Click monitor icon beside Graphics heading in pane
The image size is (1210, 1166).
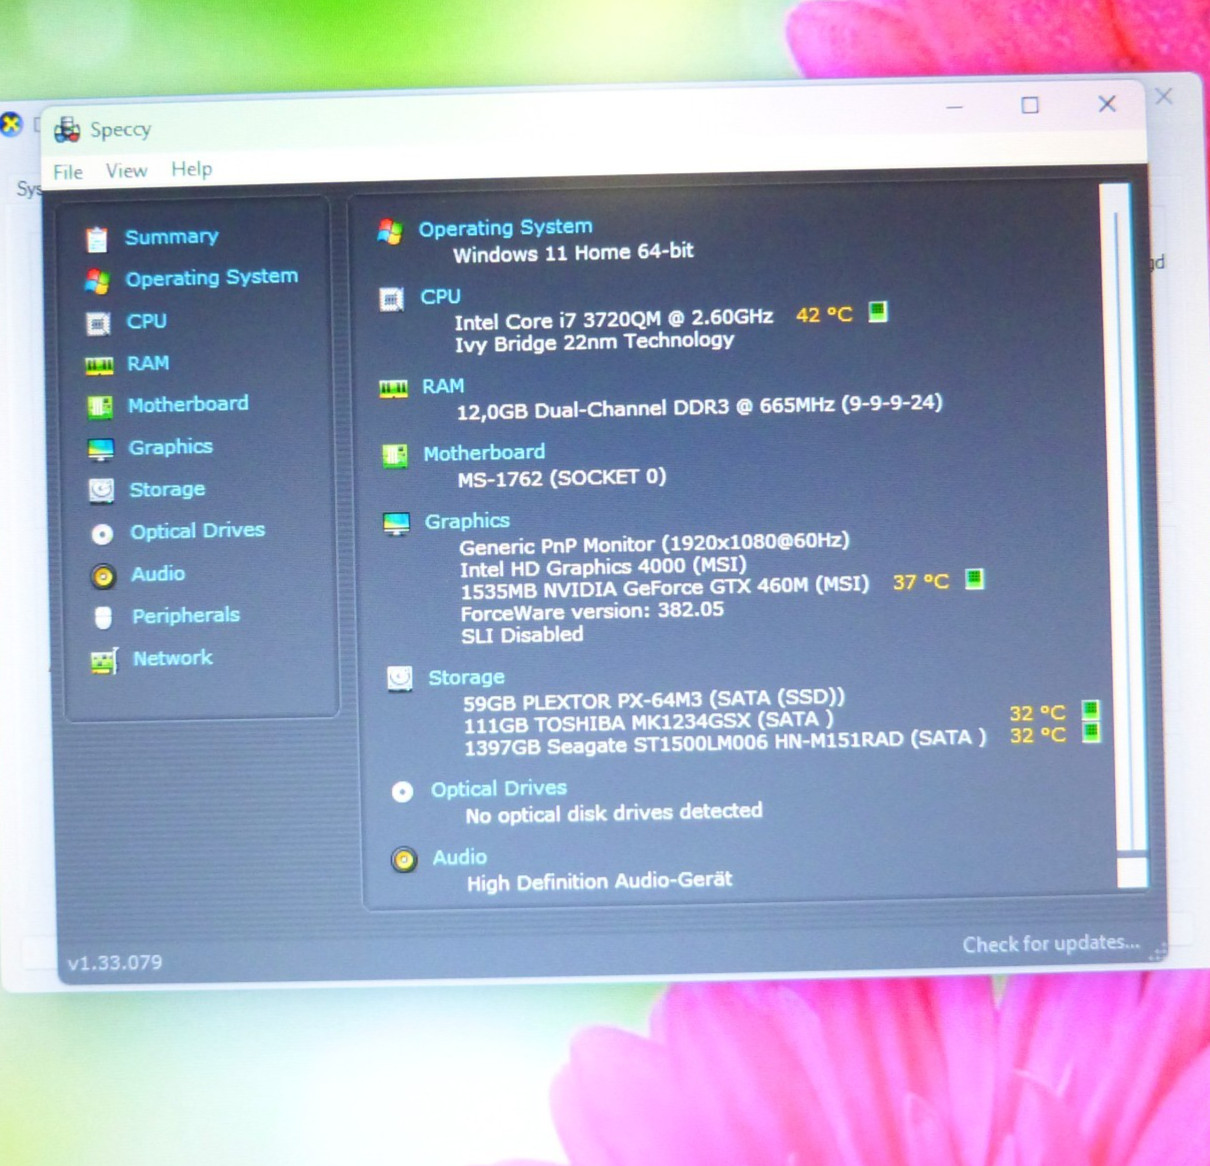pyautogui.click(x=396, y=524)
